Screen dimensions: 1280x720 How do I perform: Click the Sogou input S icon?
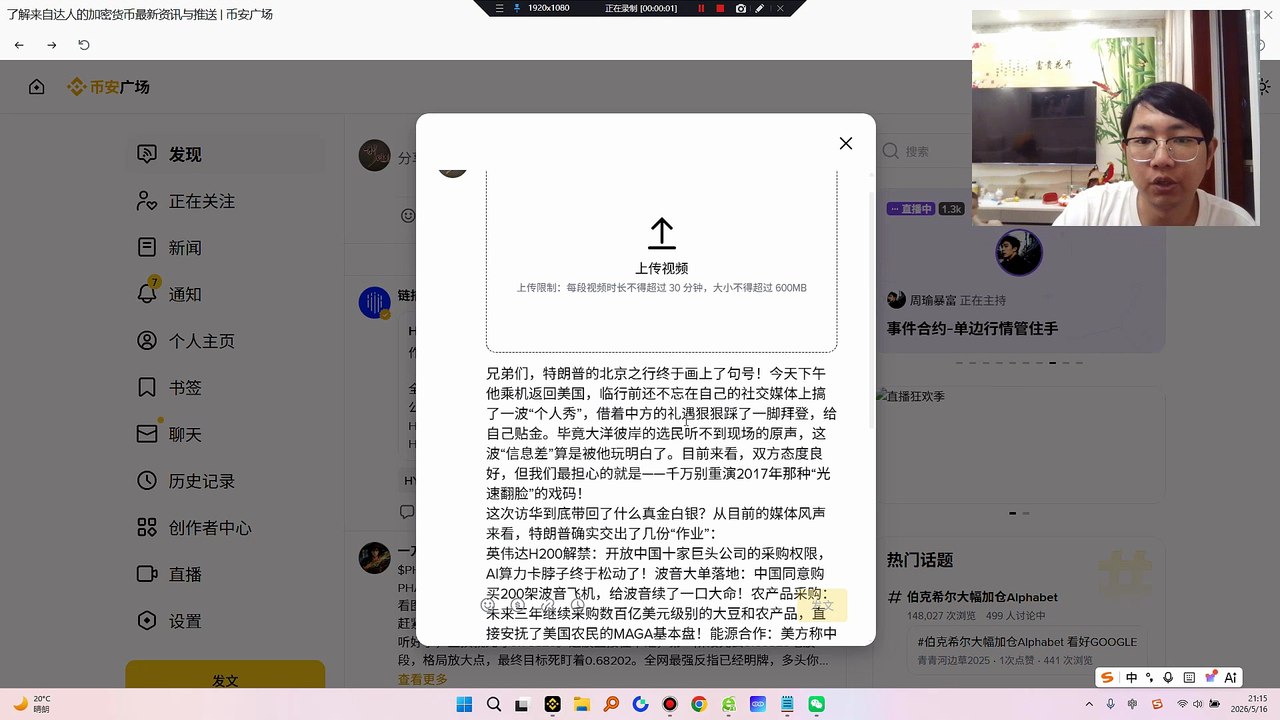coord(1107,677)
